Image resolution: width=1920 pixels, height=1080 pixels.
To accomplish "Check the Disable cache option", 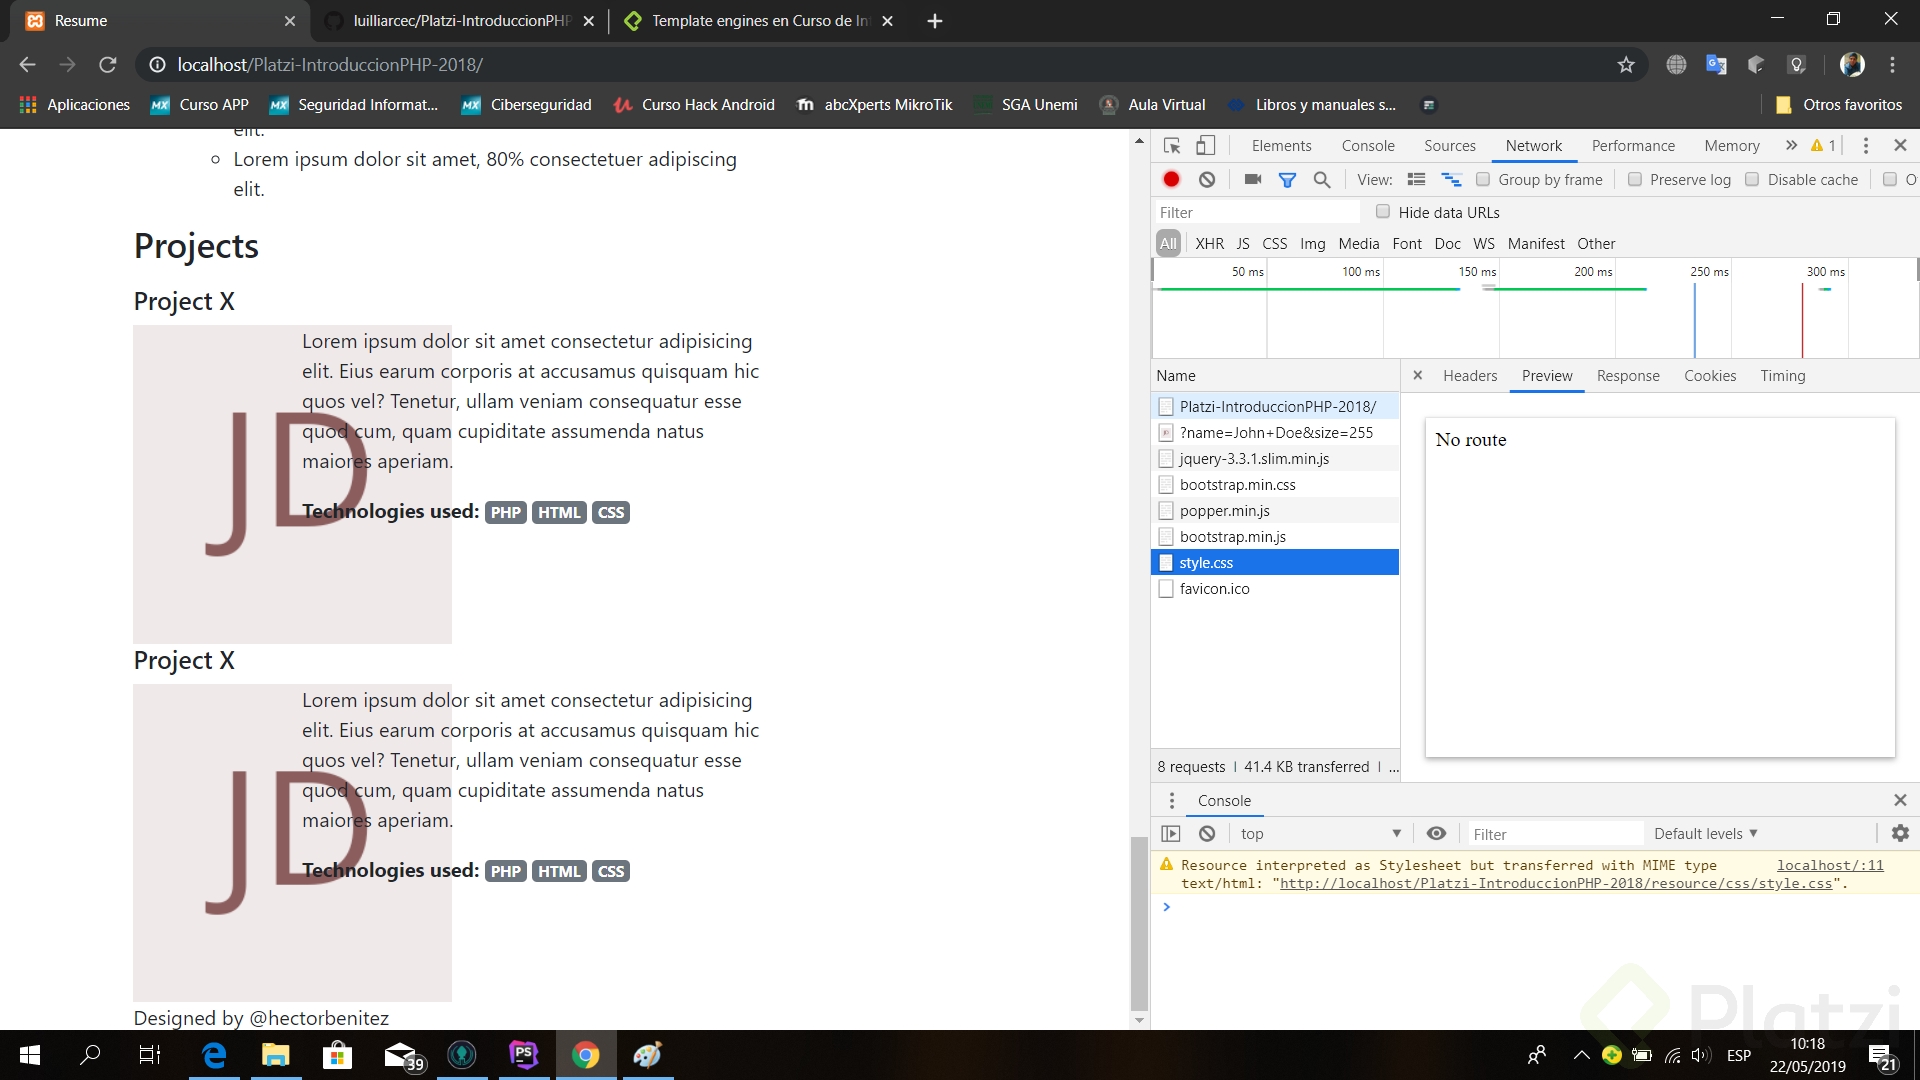I will (1752, 180).
